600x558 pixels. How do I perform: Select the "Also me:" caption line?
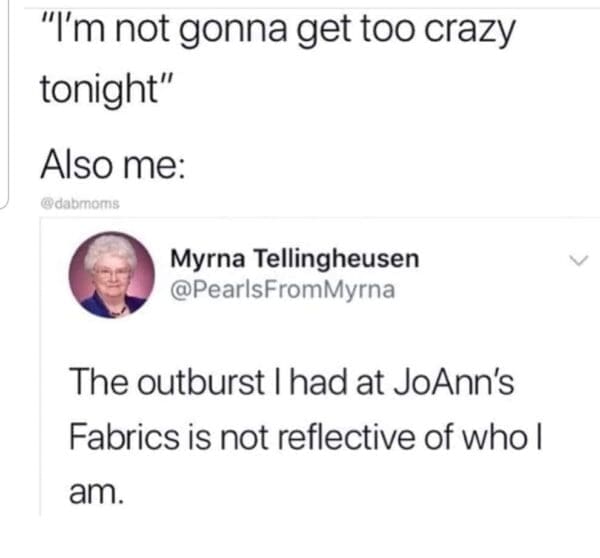tap(112, 163)
